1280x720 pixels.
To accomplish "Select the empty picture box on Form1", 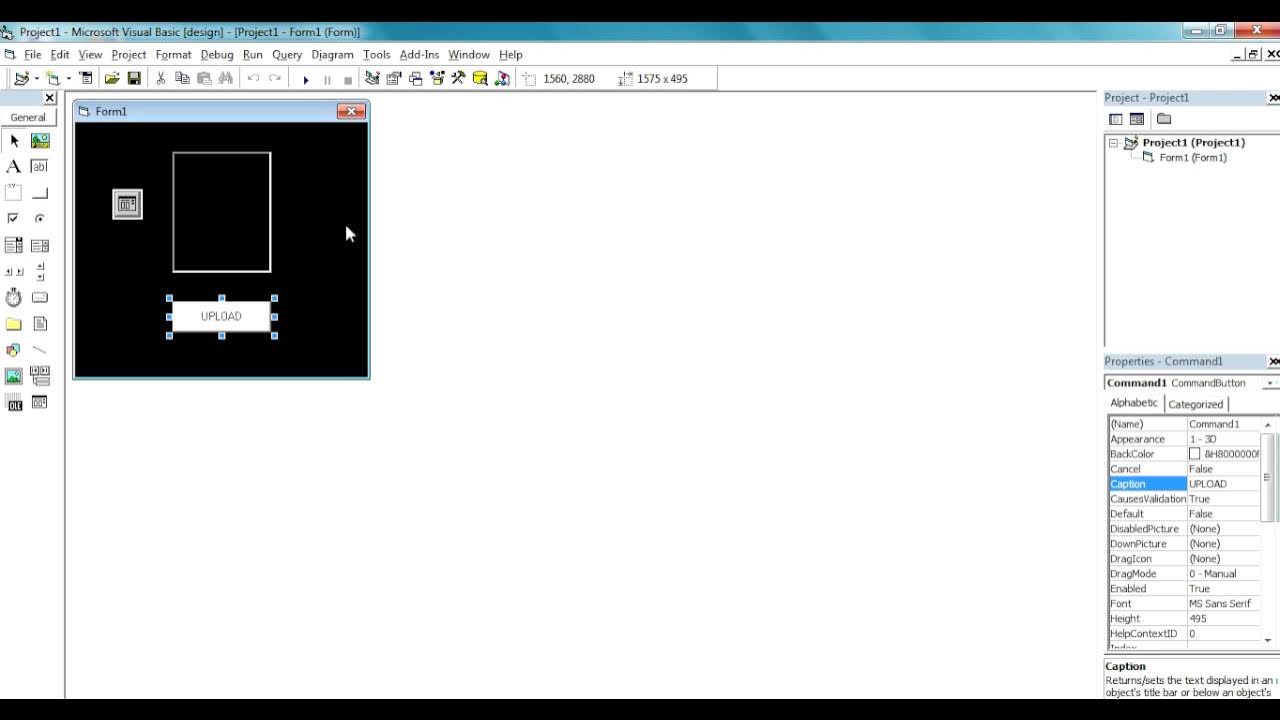I will click(222, 212).
